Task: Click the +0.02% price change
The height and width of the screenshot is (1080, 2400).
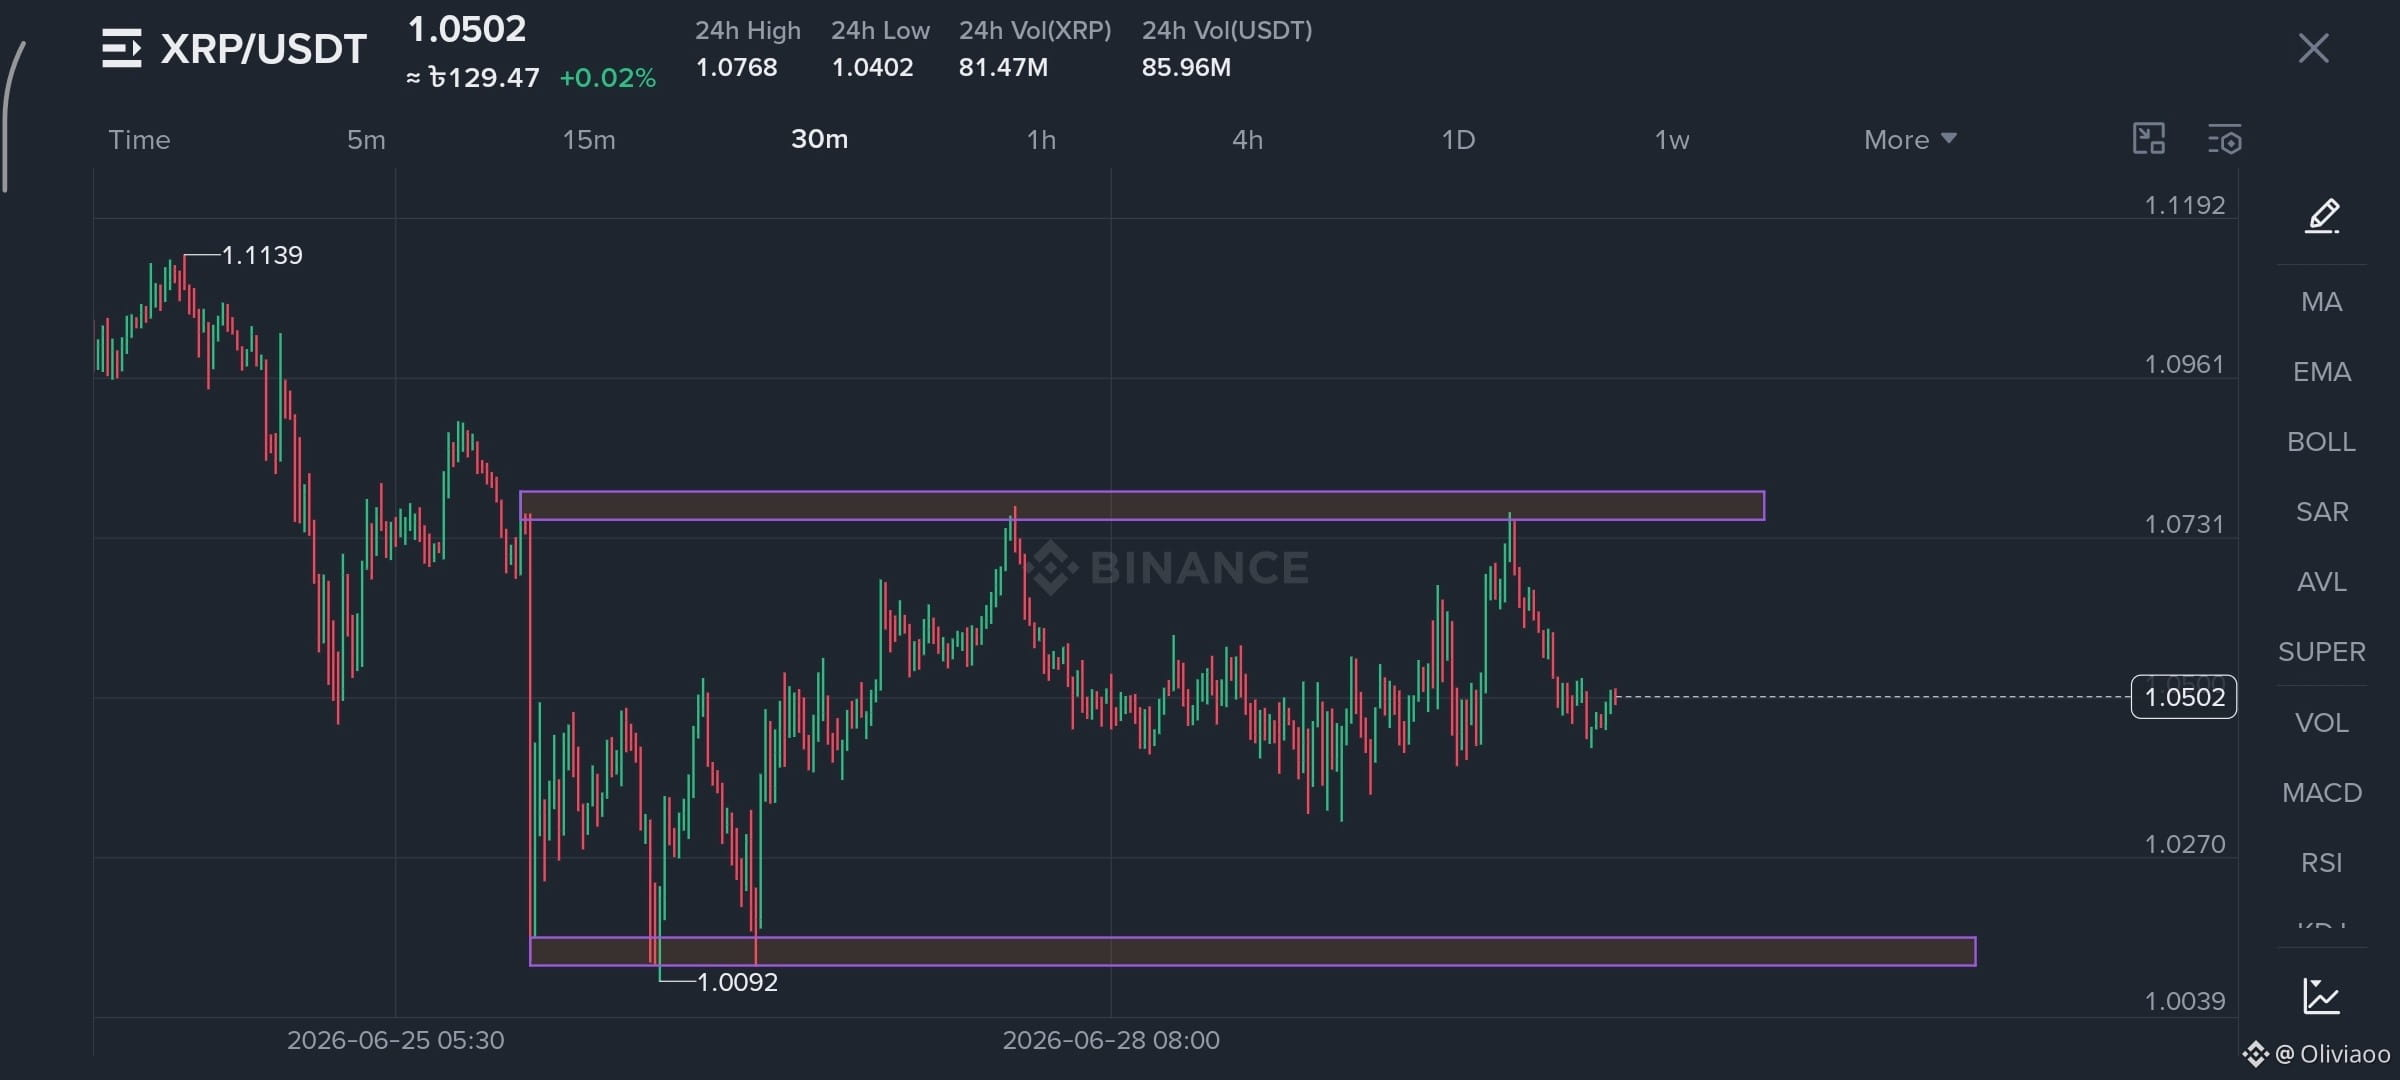Action: click(607, 78)
